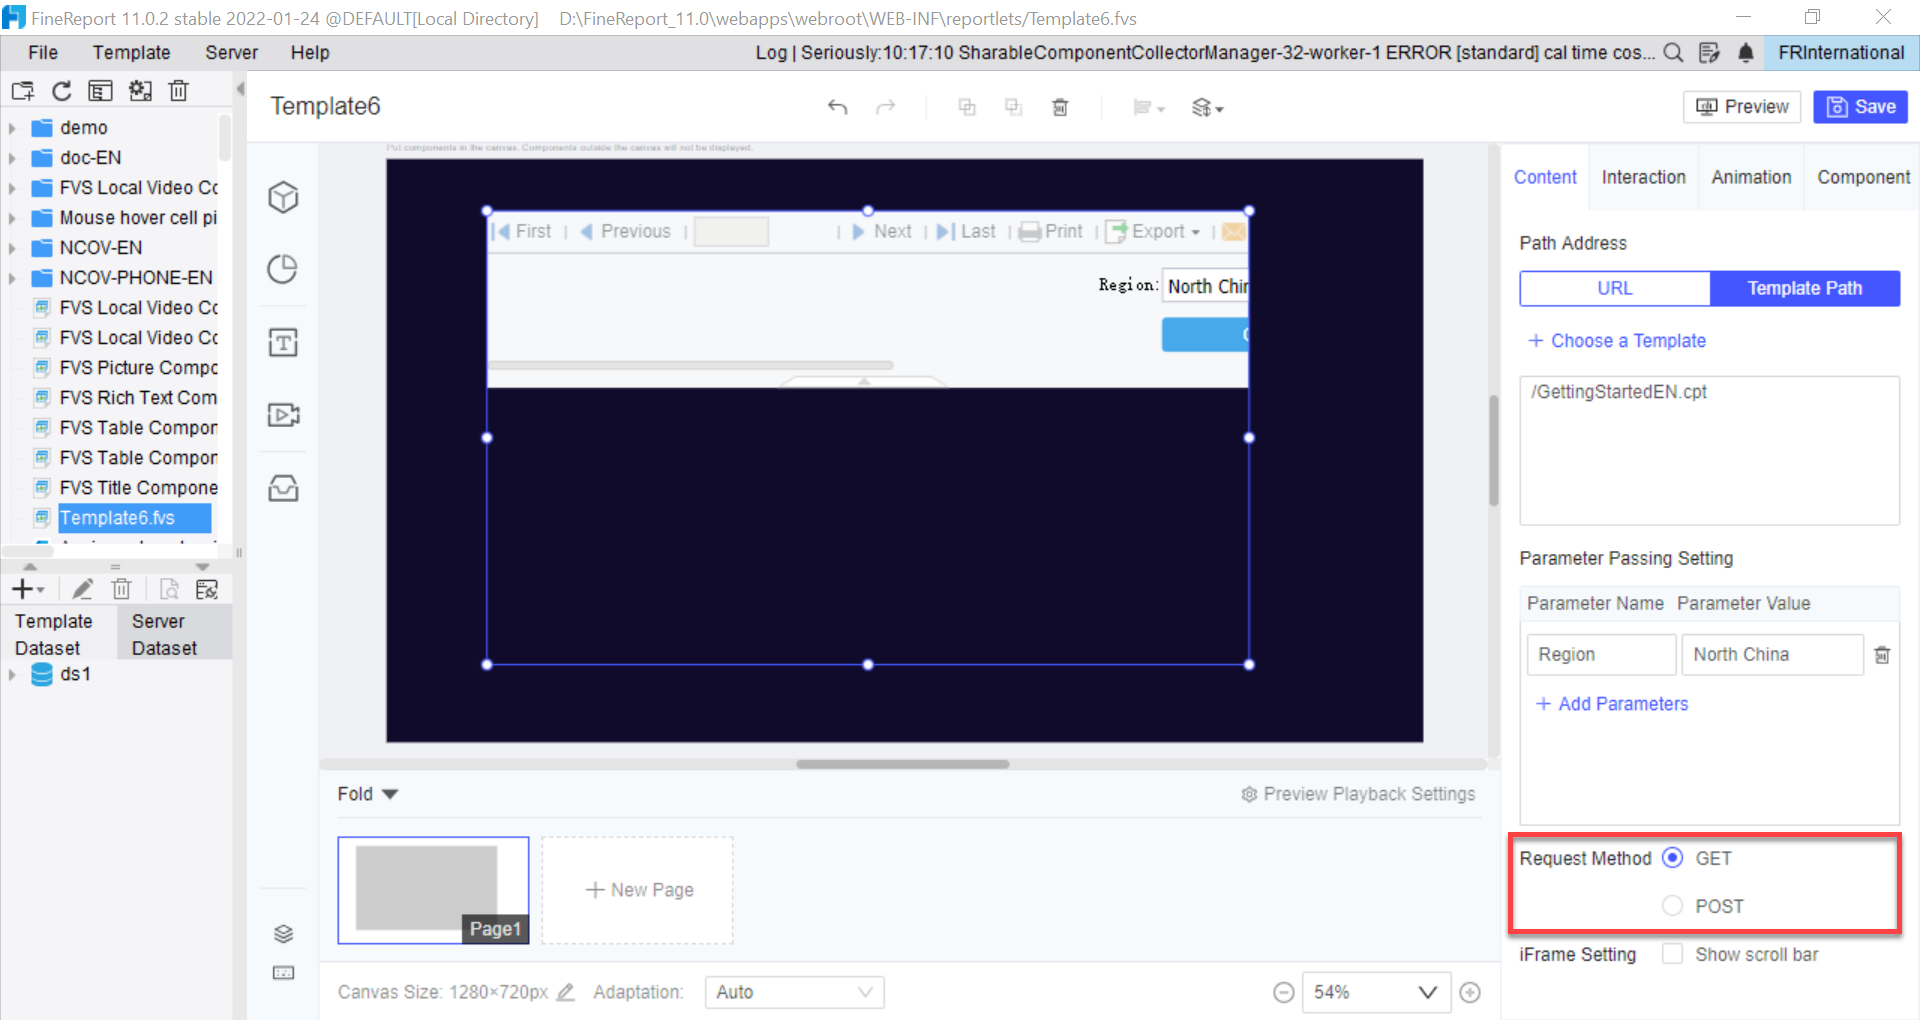The image size is (1920, 1020).
Task: Open the Template menu
Action: tap(131, 52)
